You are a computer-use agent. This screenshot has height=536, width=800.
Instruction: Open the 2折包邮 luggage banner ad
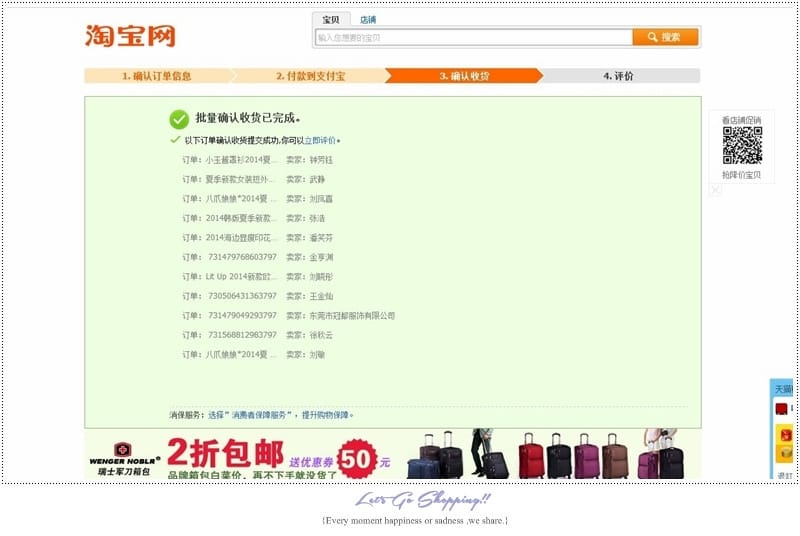(393, 454)
